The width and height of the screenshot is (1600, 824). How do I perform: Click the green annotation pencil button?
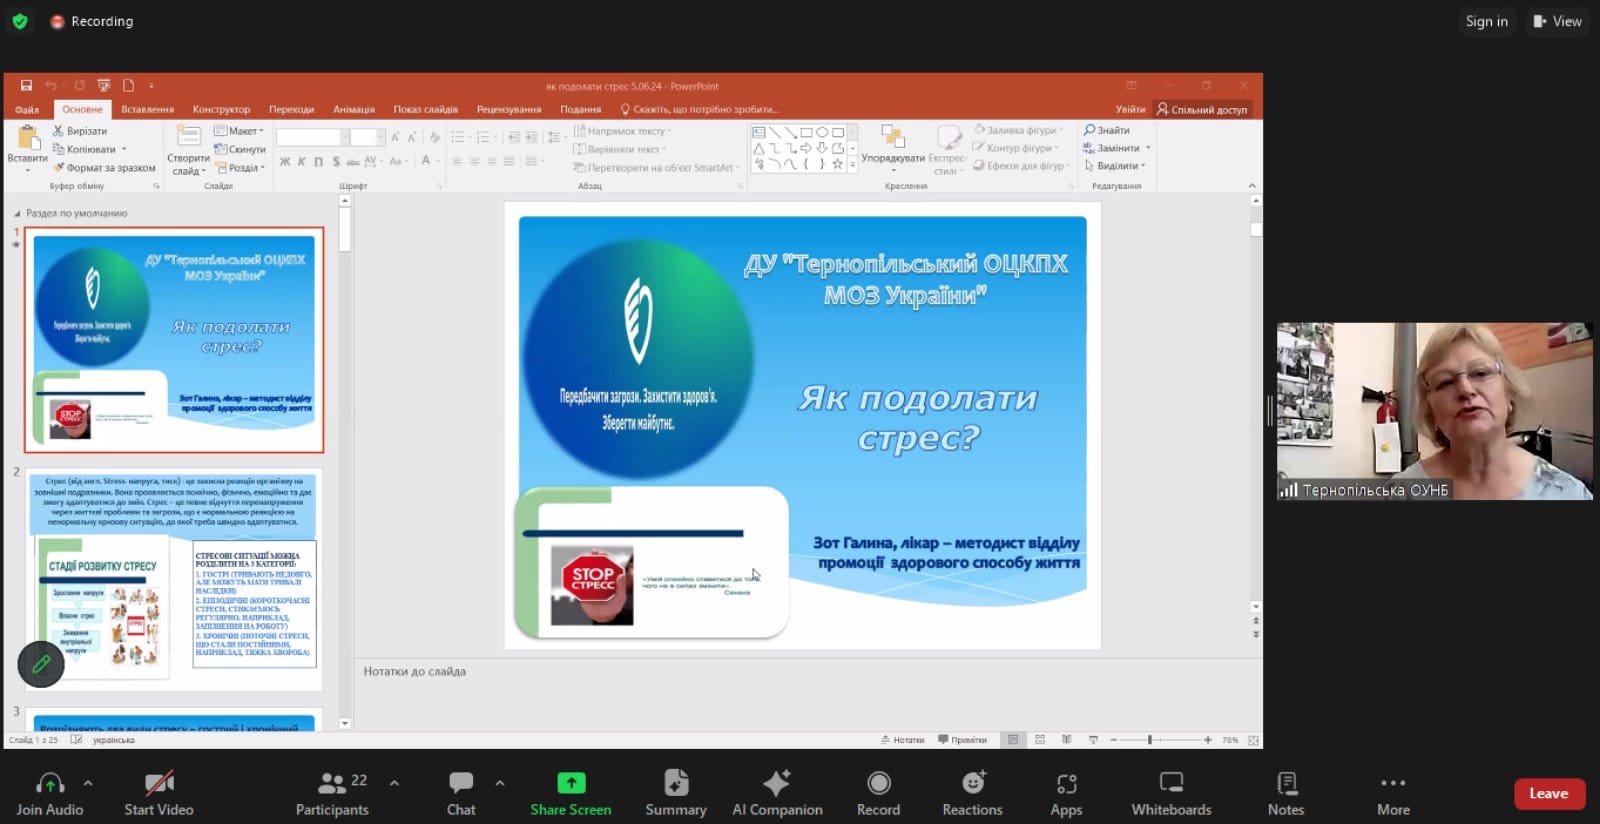[41, 664]
